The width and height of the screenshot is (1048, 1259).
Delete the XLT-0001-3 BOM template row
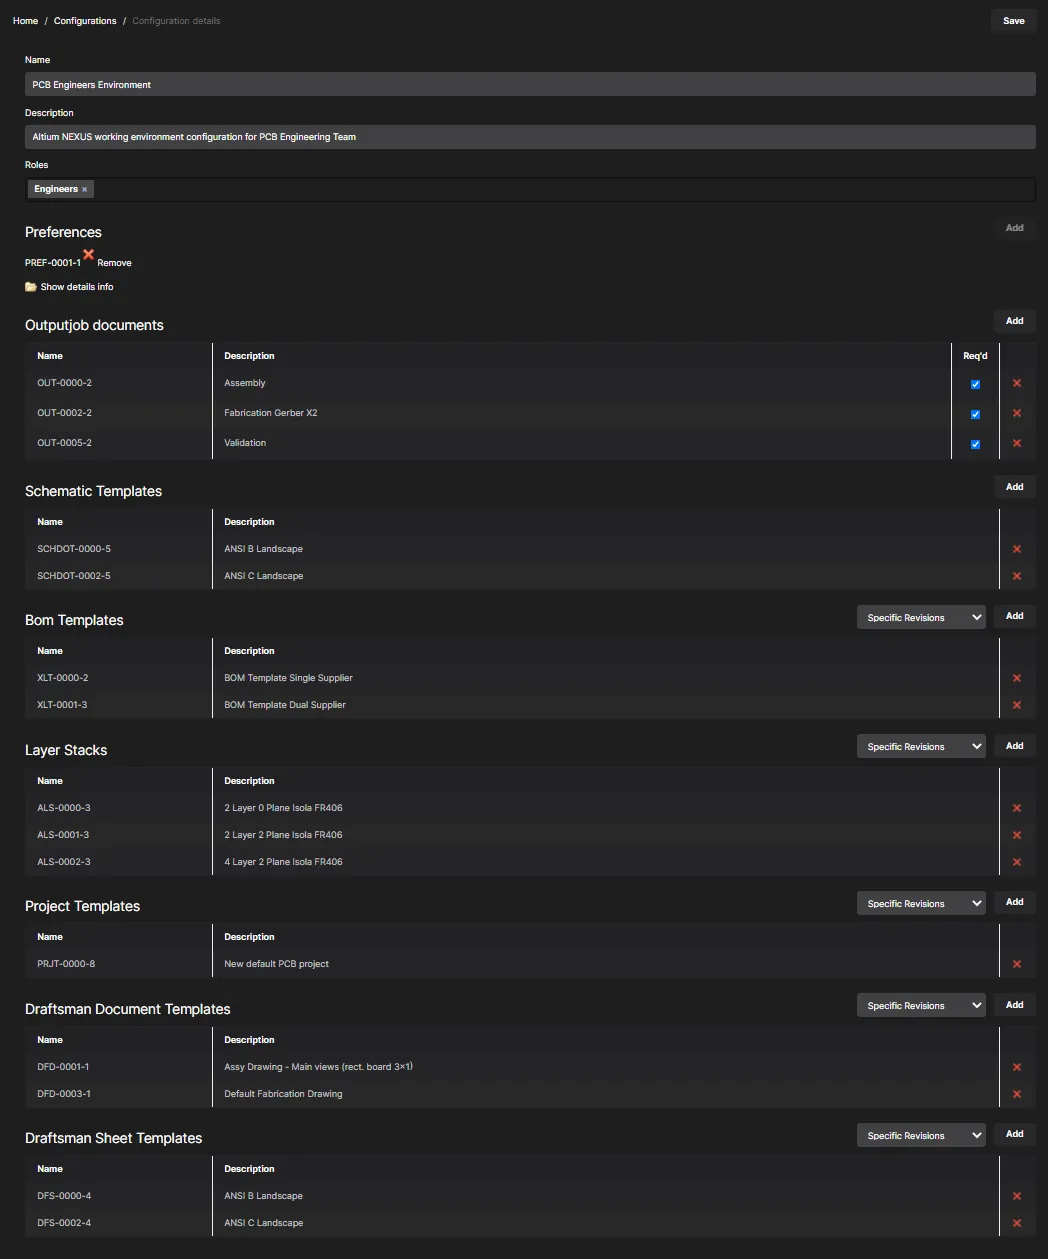[x=1017, y=706]
